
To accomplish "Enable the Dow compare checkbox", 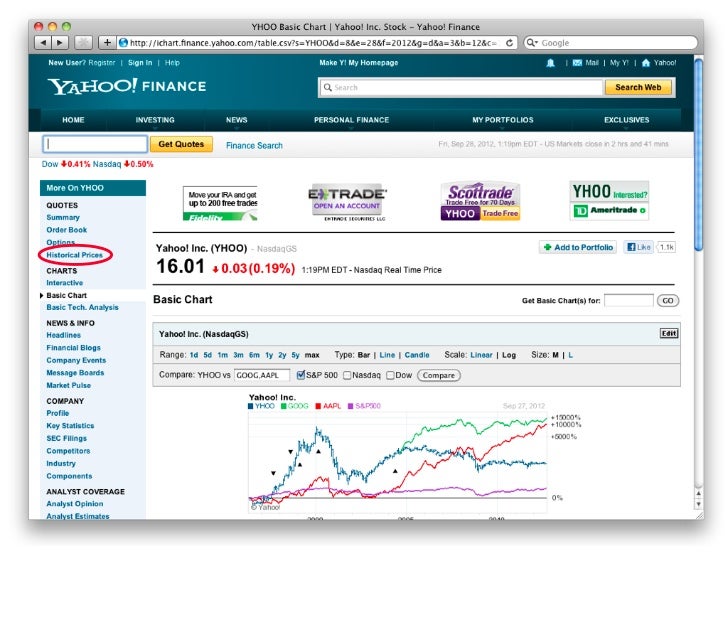I will pos(390,375).
